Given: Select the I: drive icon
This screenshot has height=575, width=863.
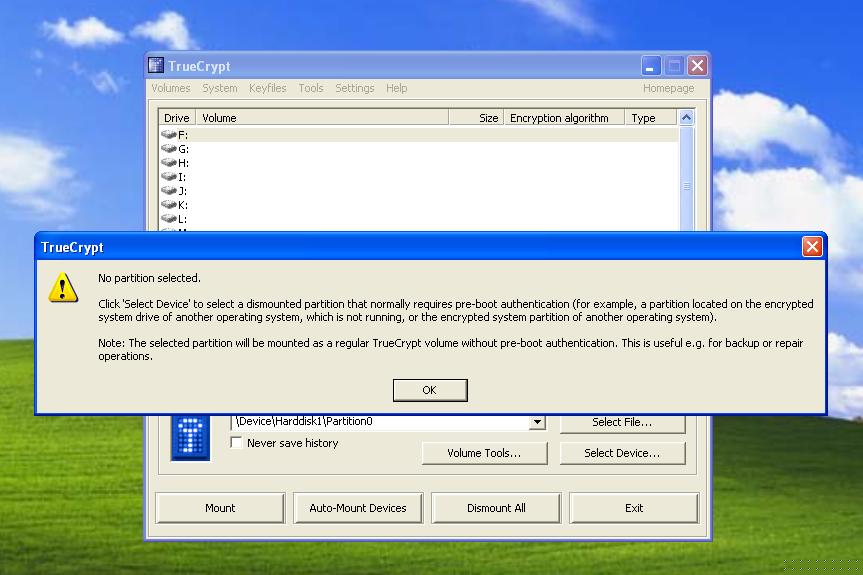Looking at the screenshot, I should pyautogui.click(x=169, y=177).
